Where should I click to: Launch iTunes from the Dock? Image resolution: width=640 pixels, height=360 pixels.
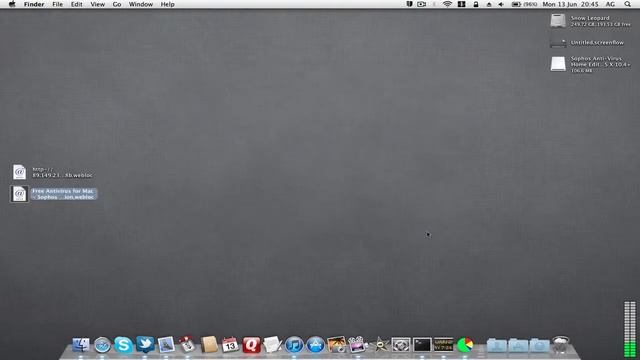pos(294,345)
